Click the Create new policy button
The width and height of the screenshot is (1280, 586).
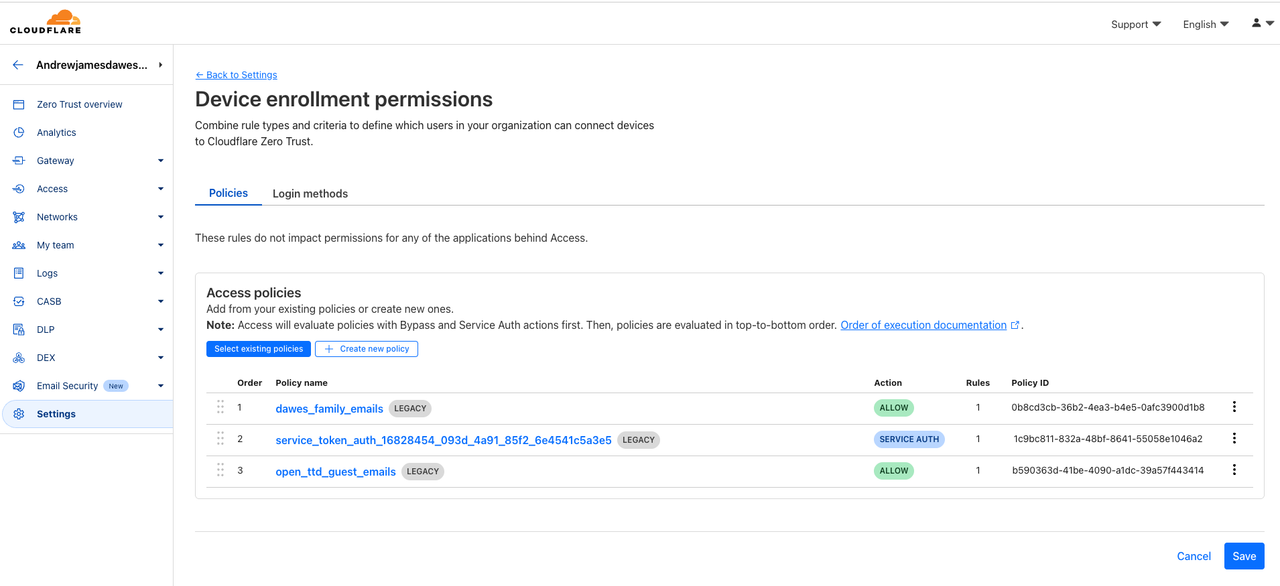point(366,349)
